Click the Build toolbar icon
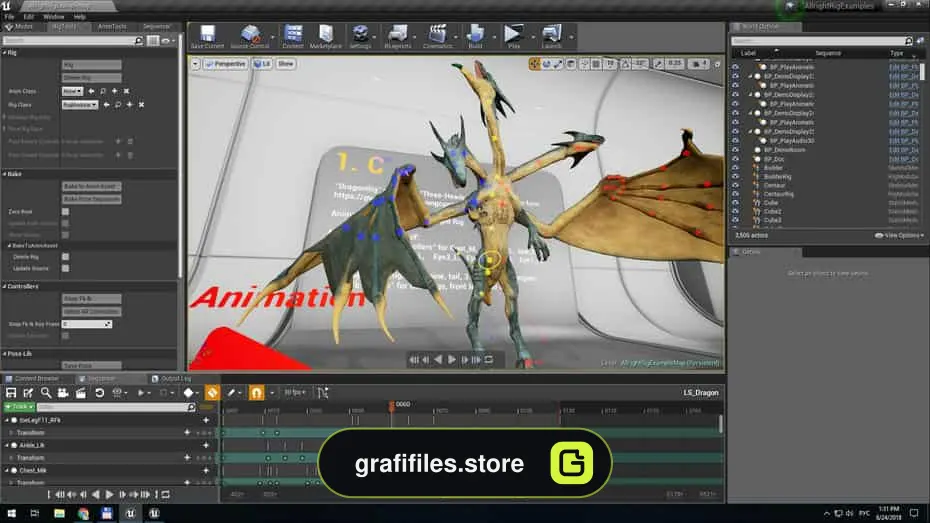This screenshot has width=930, height=523. 476,37
